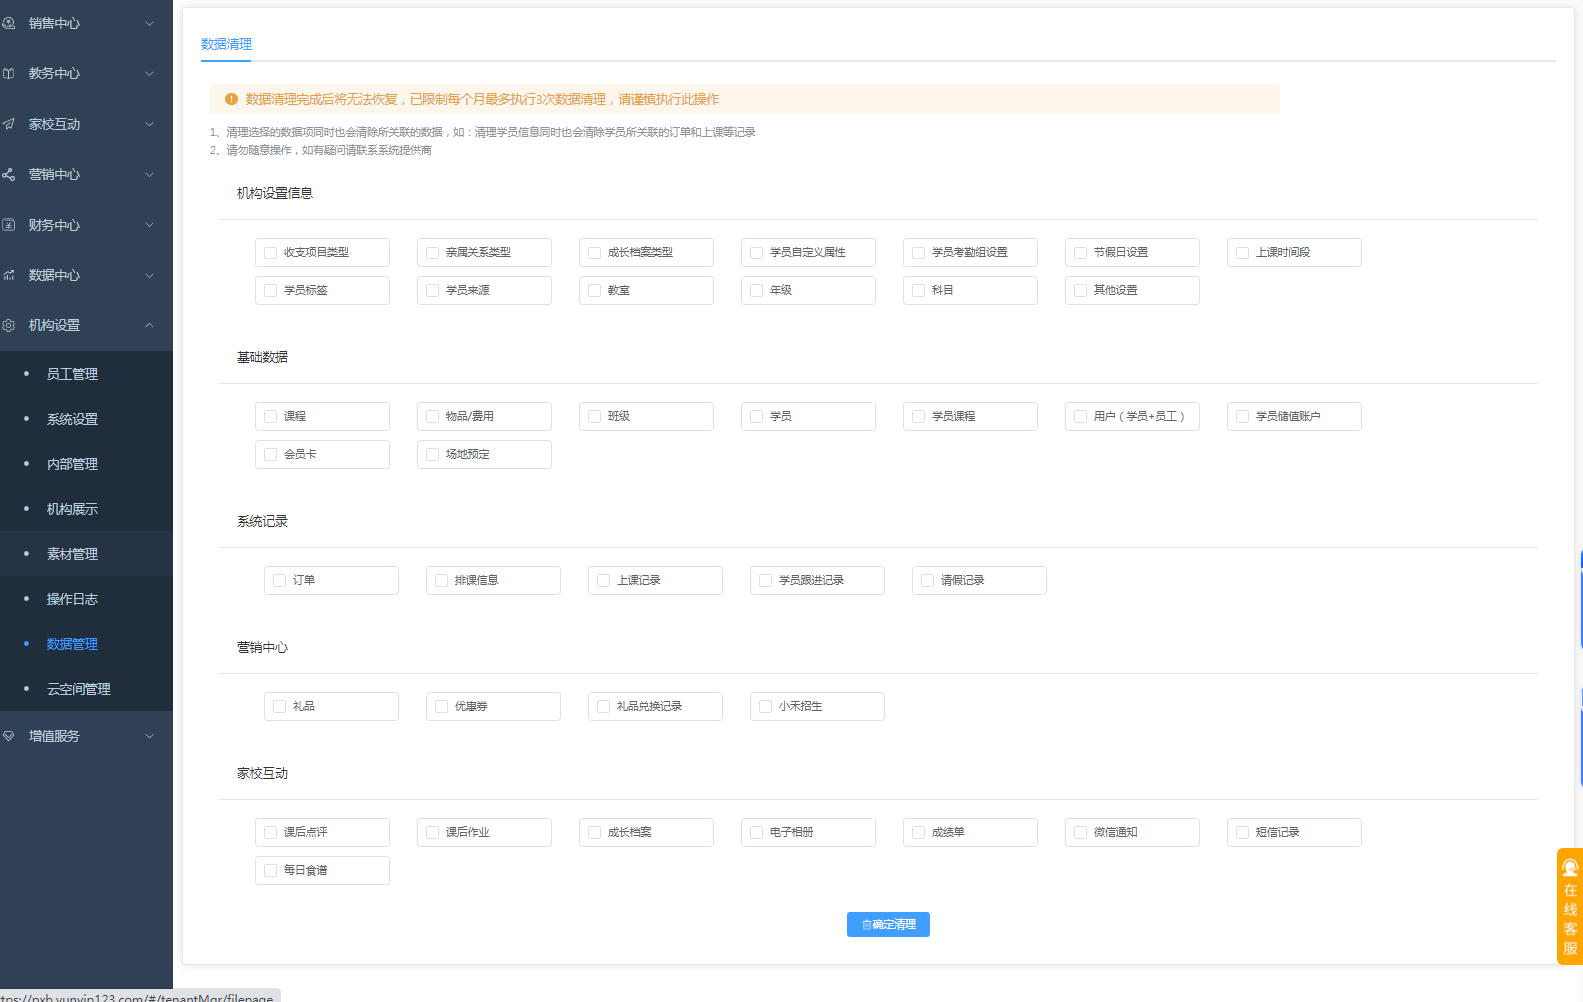Image resolution: width=1583 pixels, height=1002 pixels.
Task: Check the 学员来源 checkbox
Action: tap(432, 291)
